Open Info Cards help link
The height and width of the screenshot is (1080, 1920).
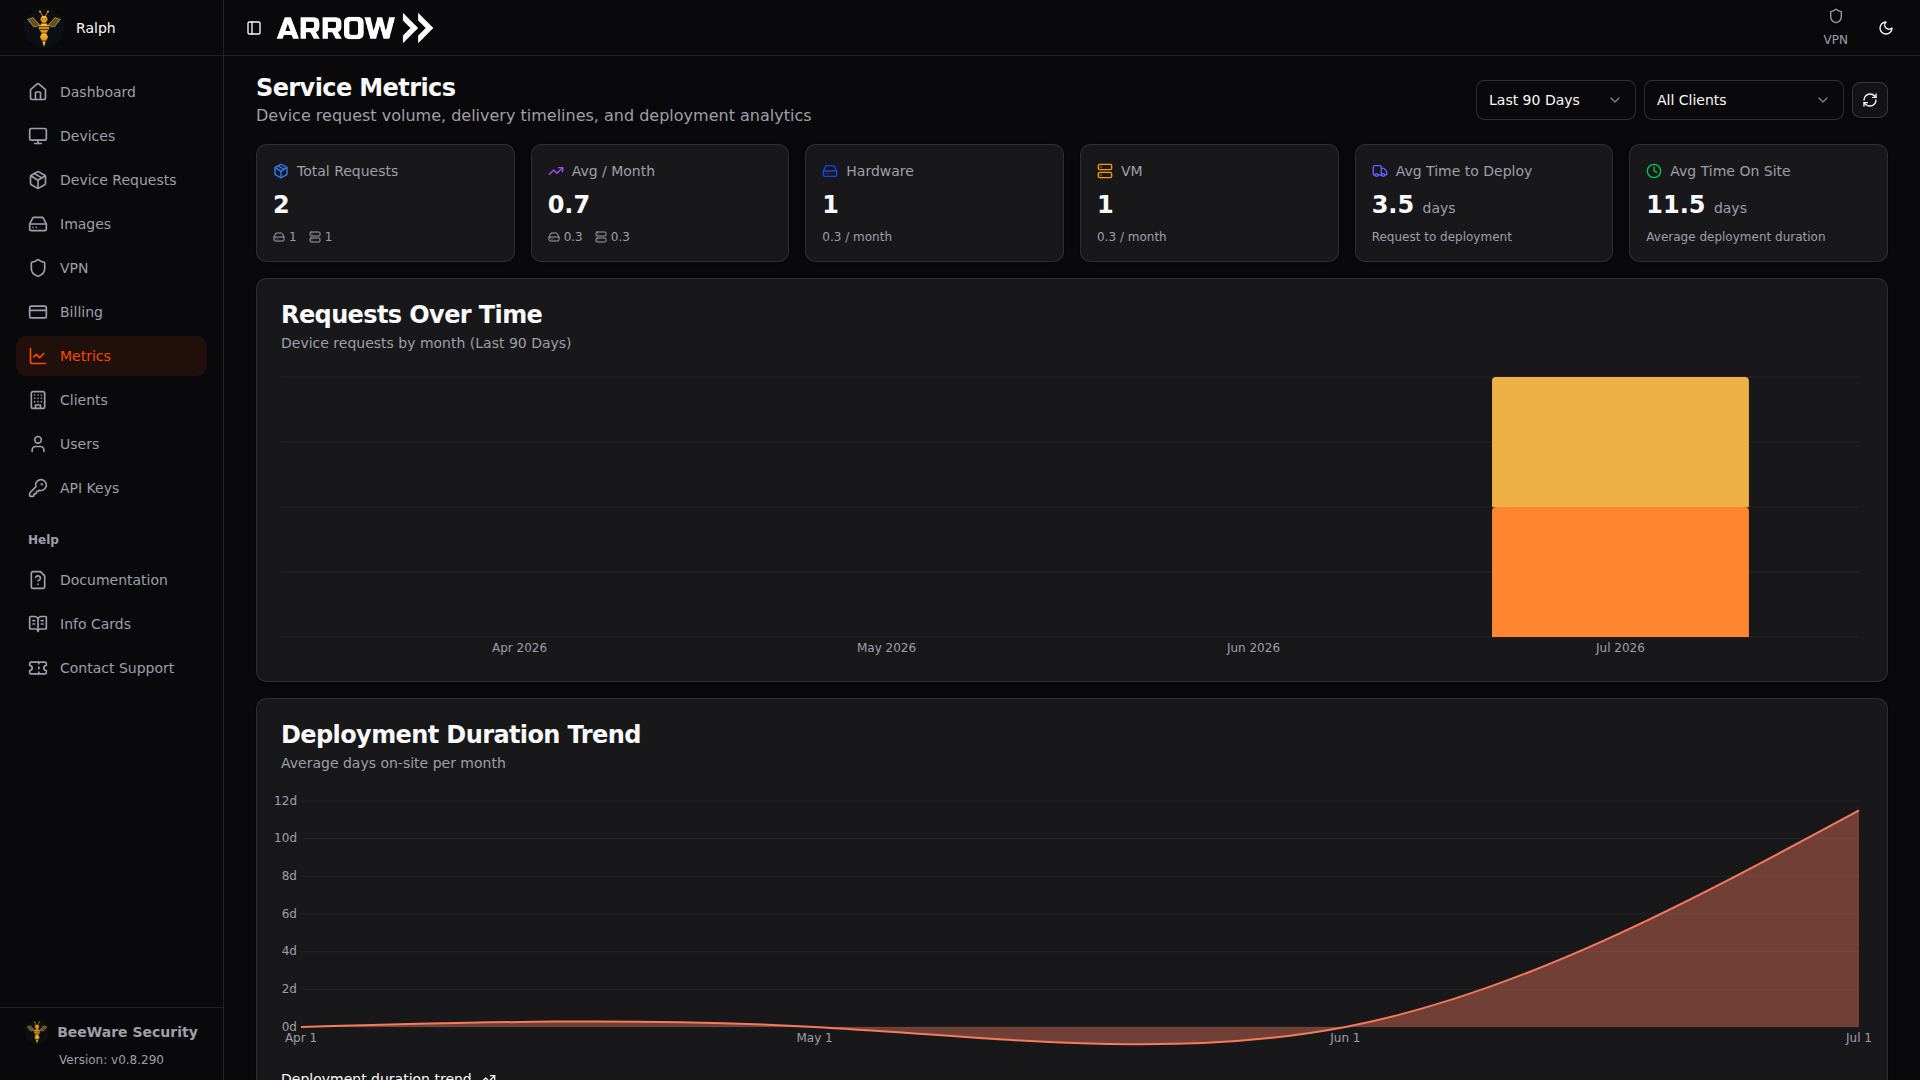coord(111,624)
